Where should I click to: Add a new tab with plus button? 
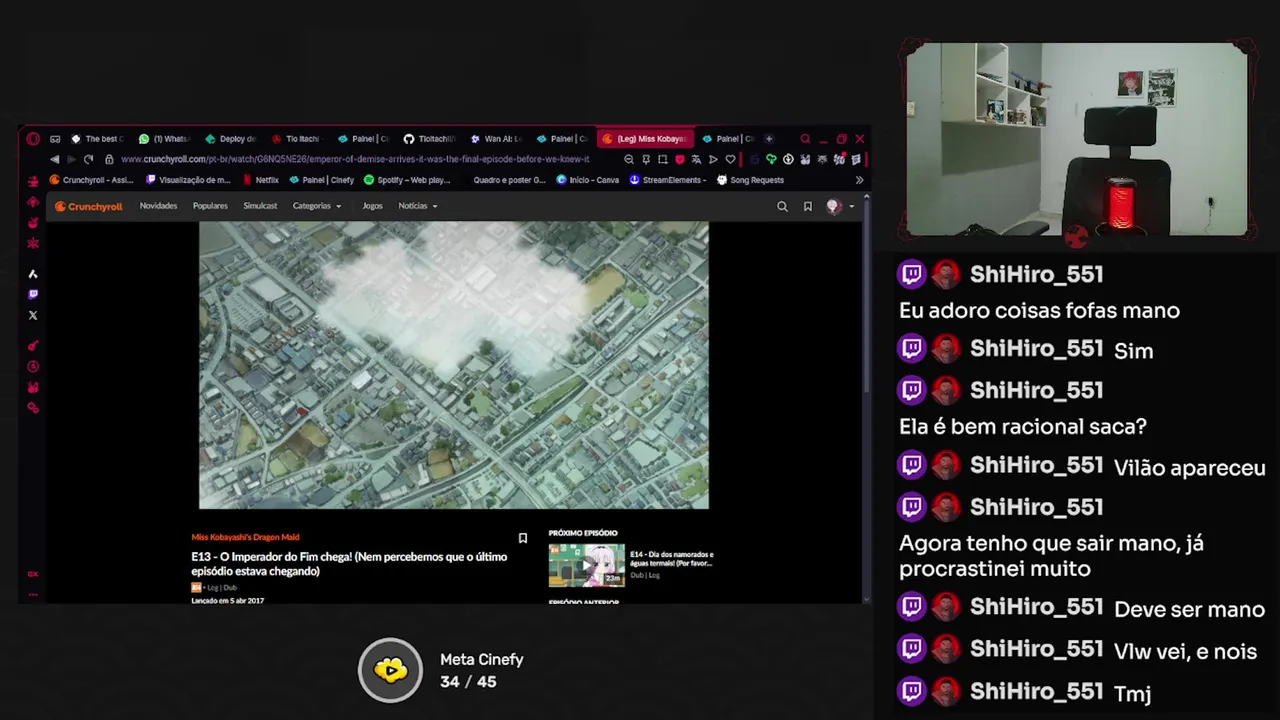(769, 139)
